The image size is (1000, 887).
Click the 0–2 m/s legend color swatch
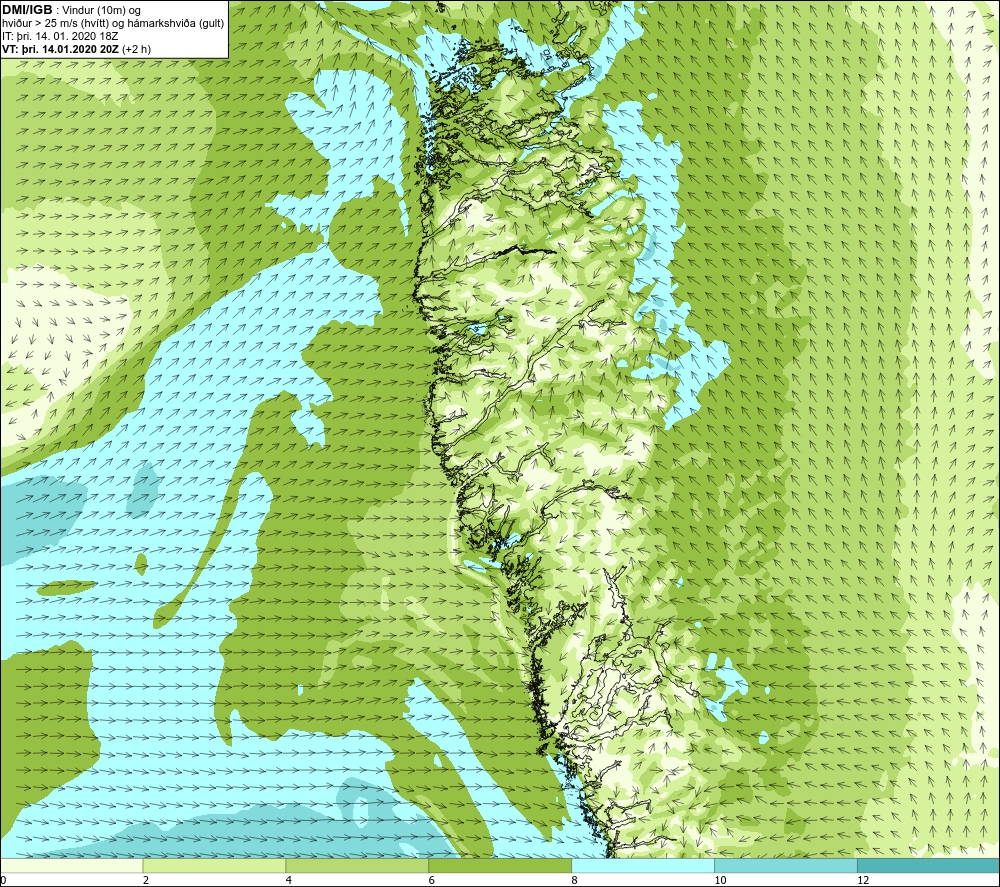(71, 865)
